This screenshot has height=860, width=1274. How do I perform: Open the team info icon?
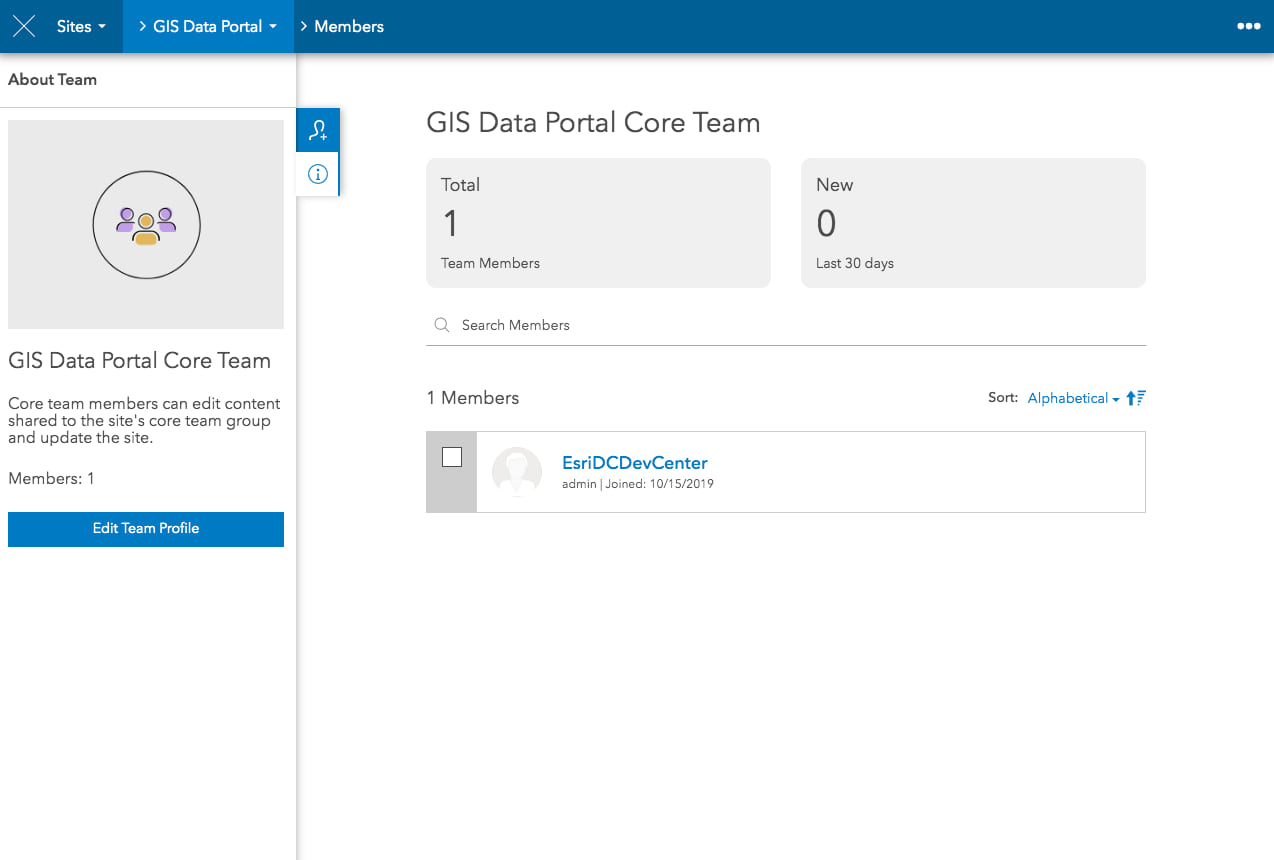(x=318, y=174)
